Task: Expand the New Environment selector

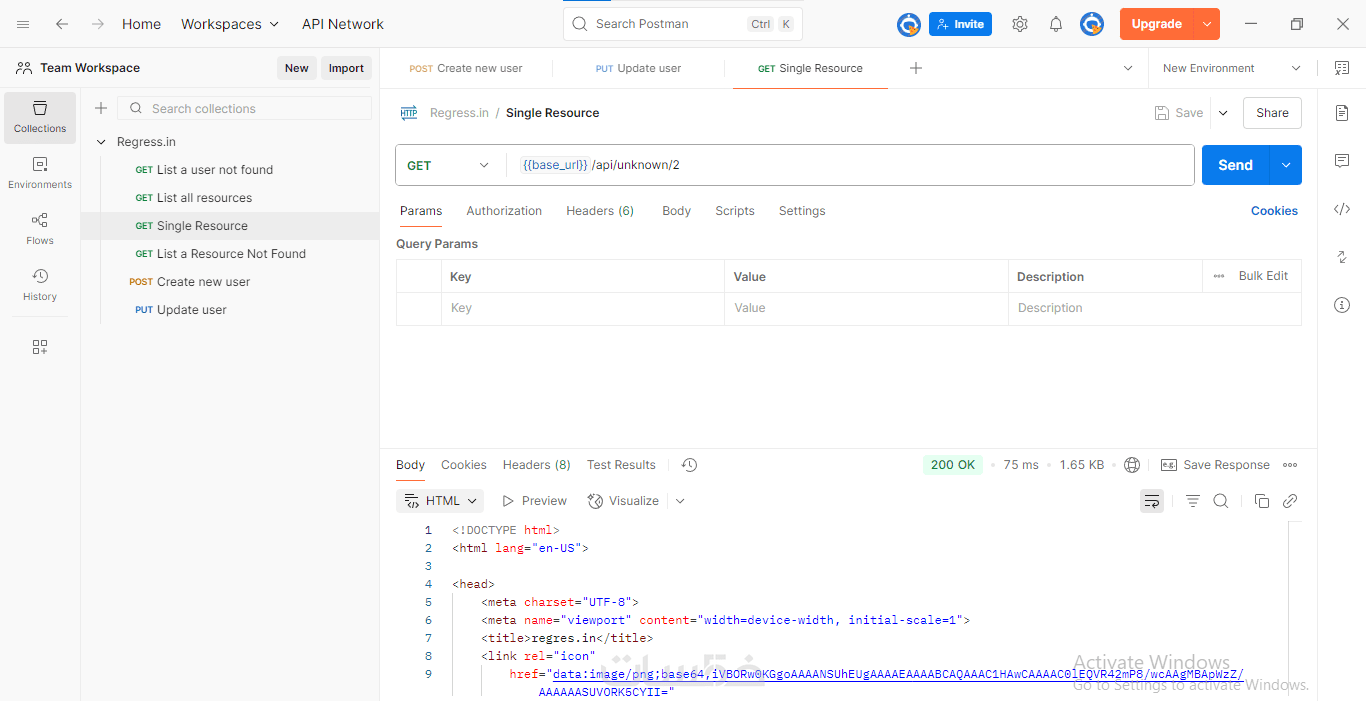Action: click(x=1232, y=68)
